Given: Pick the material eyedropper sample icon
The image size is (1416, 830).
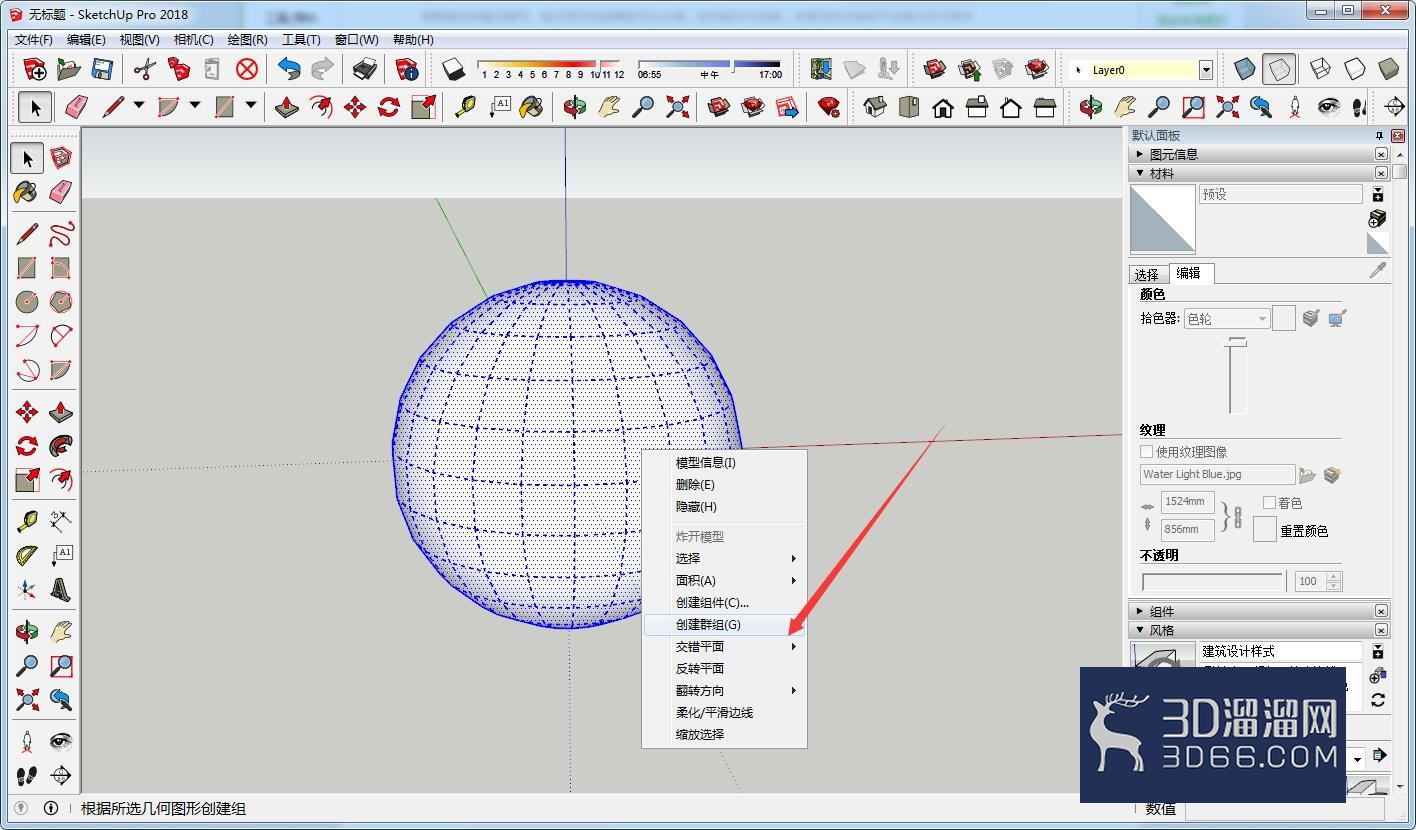Looking at the screenshot, I should pyautogui.click(x=1378, y=270).
